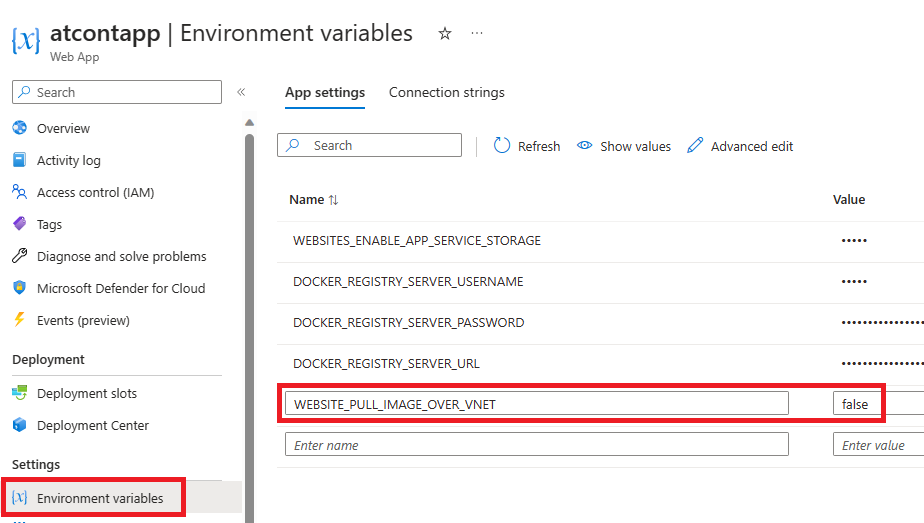Click the atcontapp environment variables header icon
Image resolution: width=924 pixels, height=523 pixels.
(26, 41)
